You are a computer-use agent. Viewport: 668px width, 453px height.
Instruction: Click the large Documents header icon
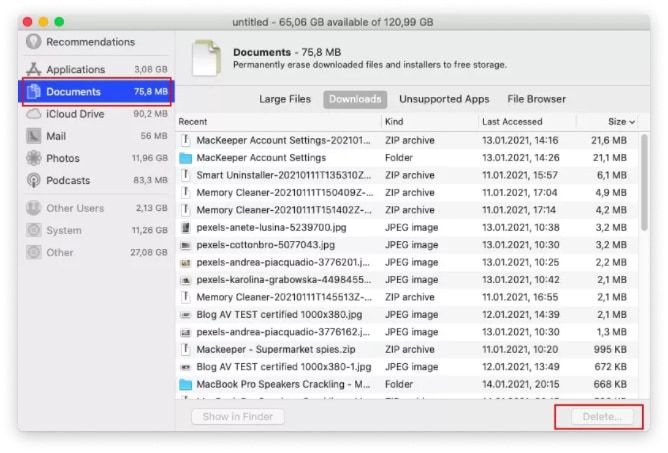(x=207, y=58)
